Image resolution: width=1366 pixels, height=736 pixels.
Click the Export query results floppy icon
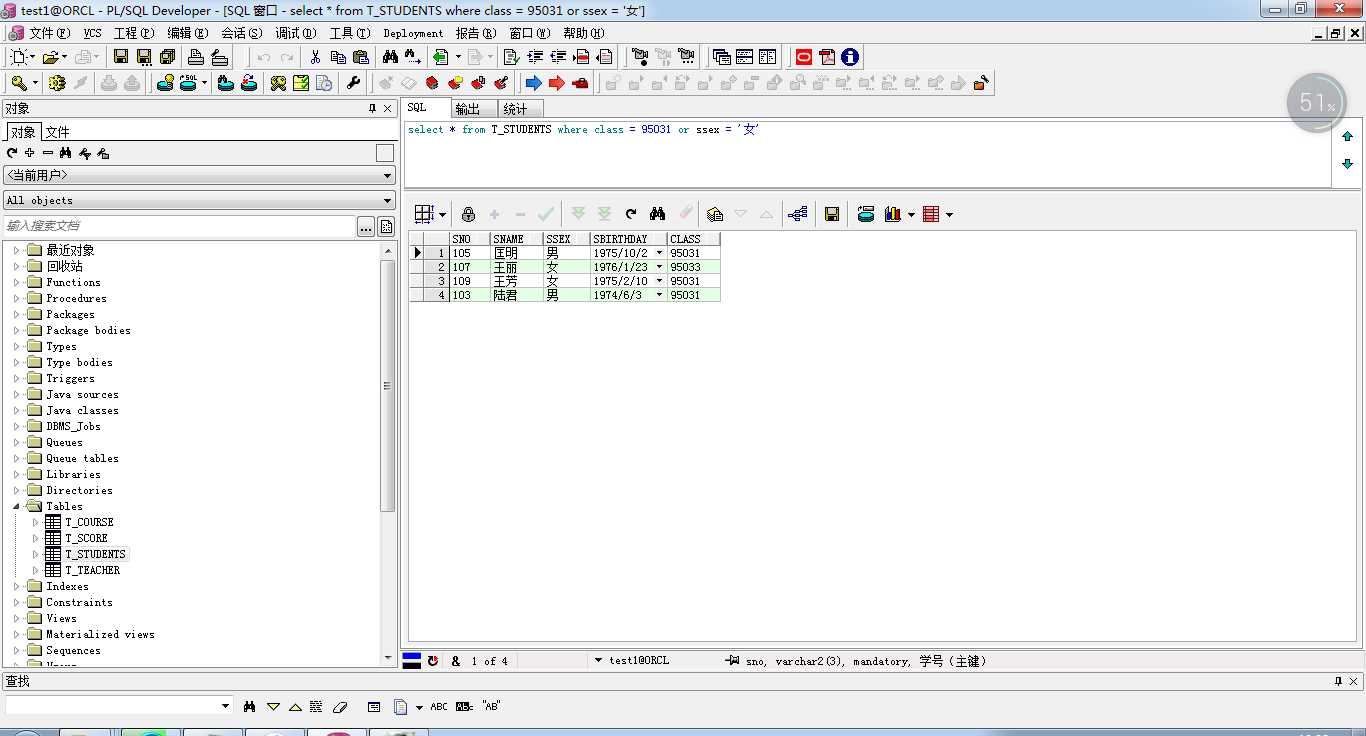[x=831, y=214]
